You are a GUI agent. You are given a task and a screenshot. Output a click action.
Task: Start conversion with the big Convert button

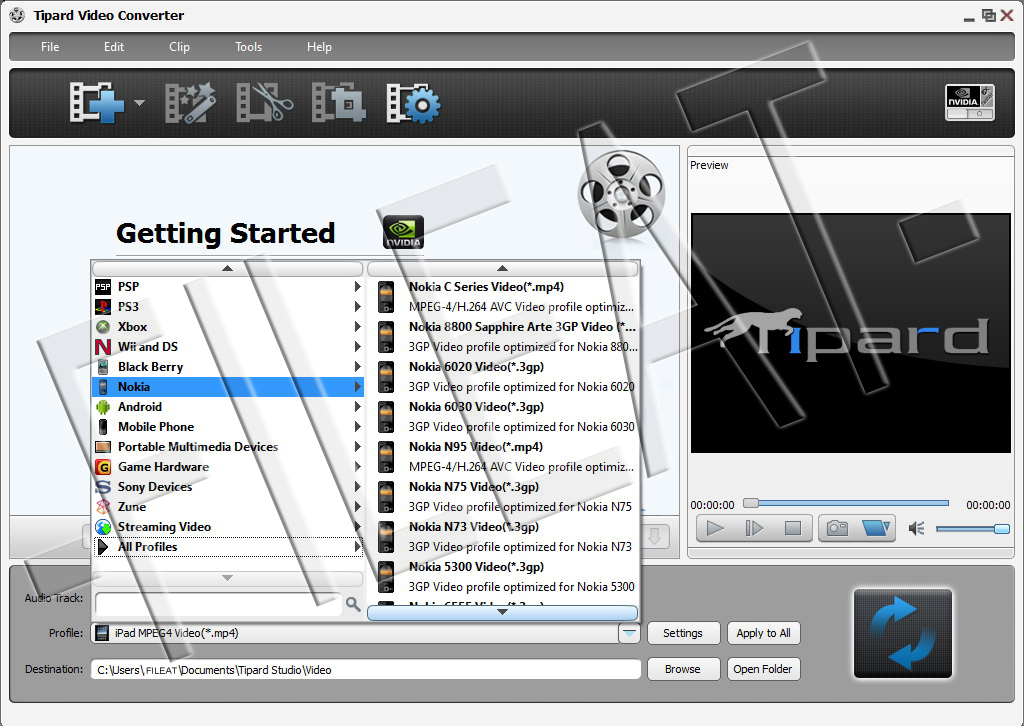903,633
